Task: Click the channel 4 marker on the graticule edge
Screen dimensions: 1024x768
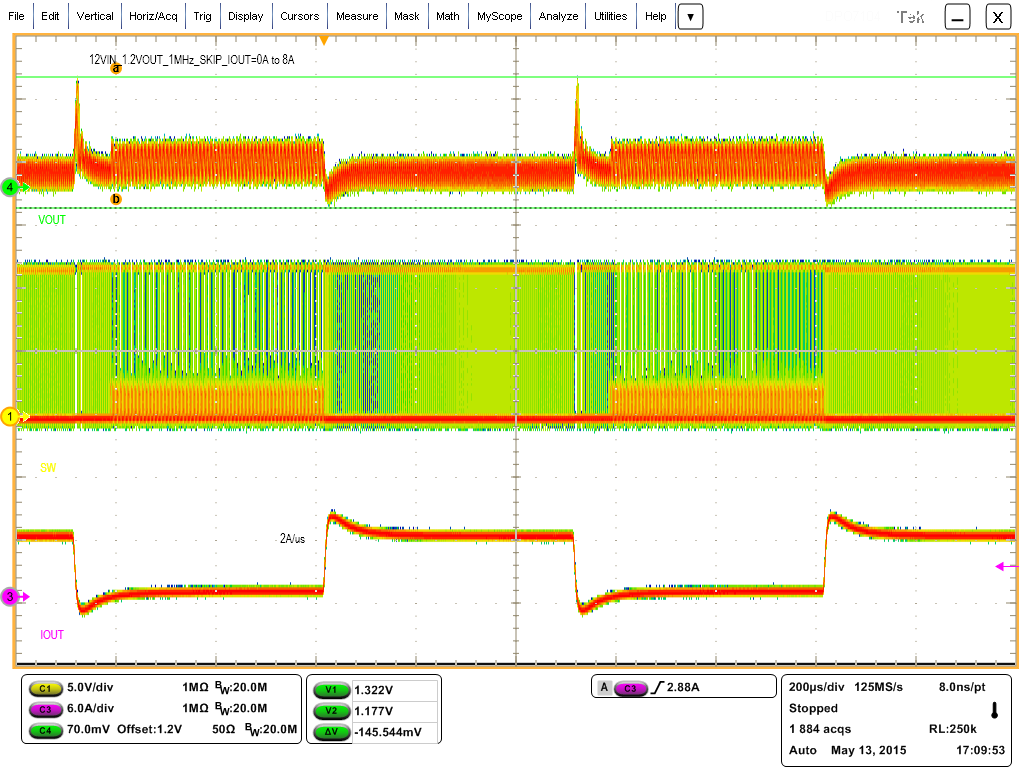Action: 8,186
